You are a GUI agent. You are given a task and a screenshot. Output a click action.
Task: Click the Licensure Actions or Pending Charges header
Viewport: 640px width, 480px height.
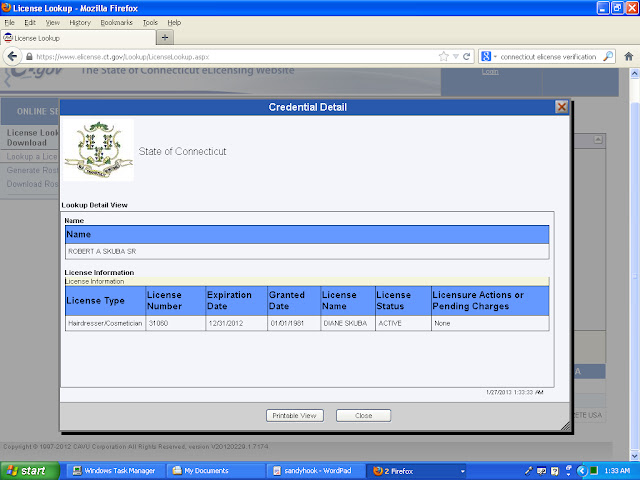pyautogui.click(x=490, y=300)
